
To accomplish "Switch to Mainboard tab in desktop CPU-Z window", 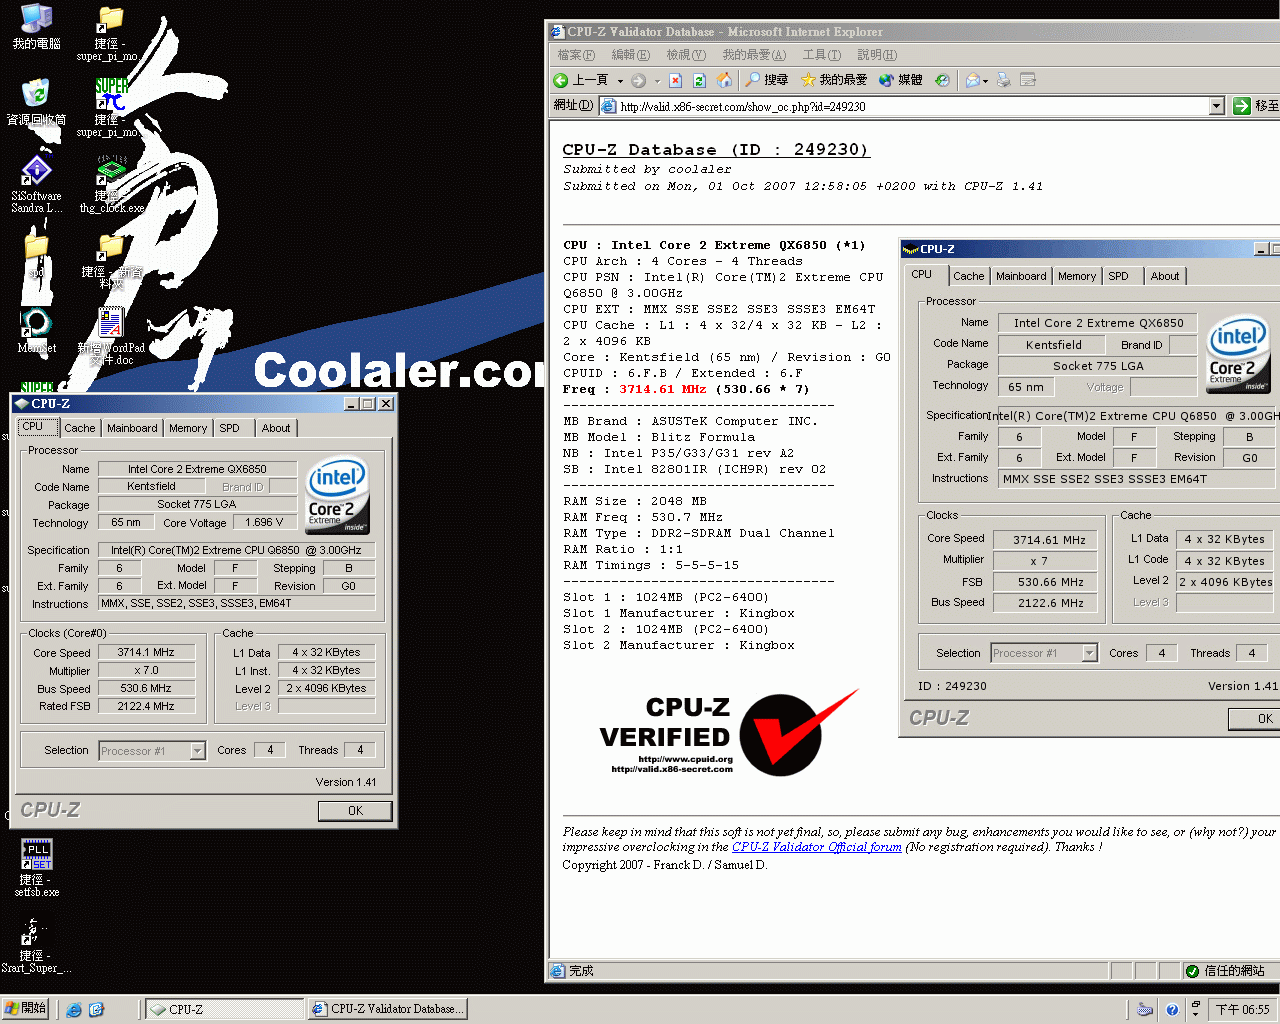I will (x=132, y=428).
